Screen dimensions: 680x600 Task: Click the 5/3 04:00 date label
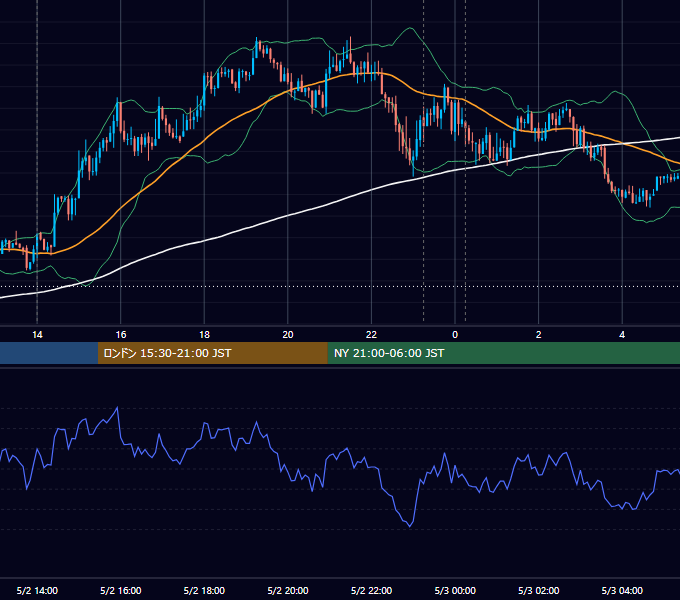(x=622, y=590)
